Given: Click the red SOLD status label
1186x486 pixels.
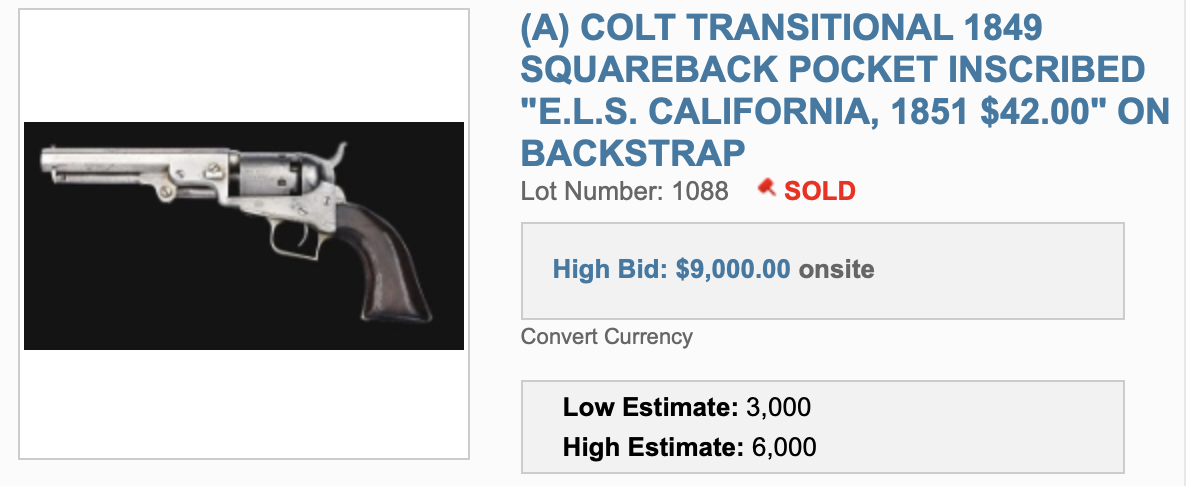Looking at the screenshot, I should [820, 190].
